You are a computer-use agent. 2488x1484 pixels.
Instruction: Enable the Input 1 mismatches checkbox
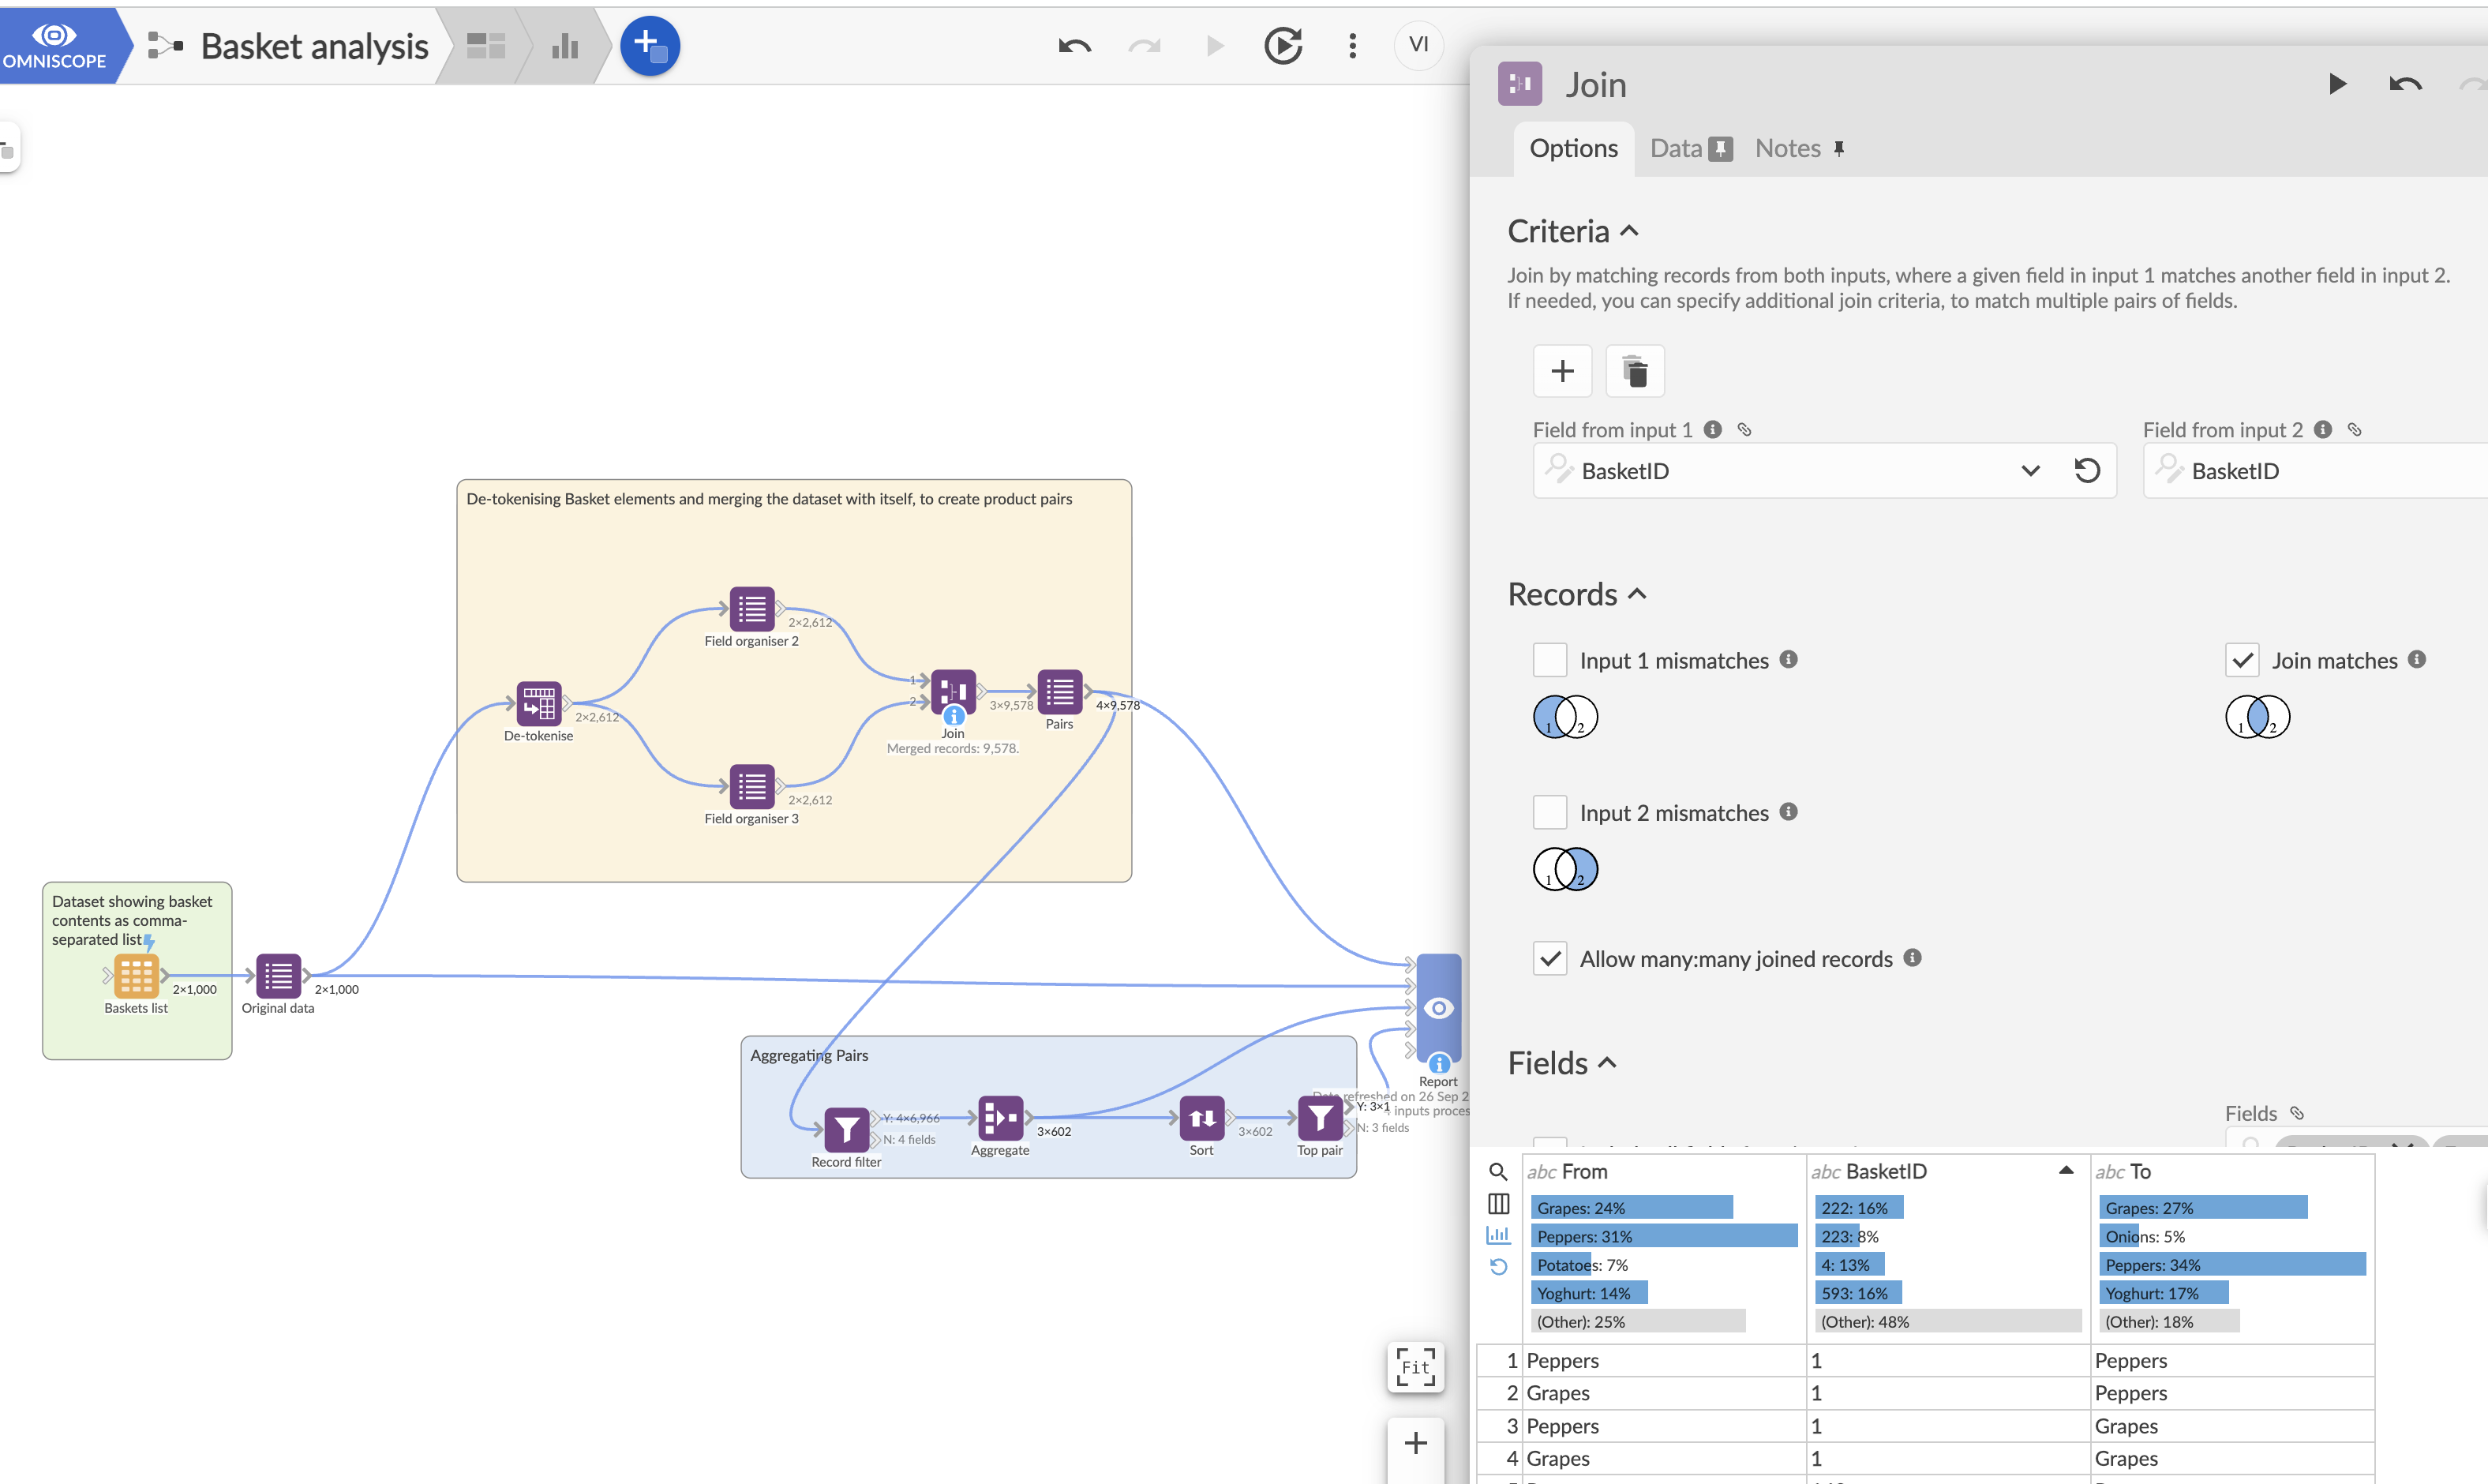point(1550,660)
